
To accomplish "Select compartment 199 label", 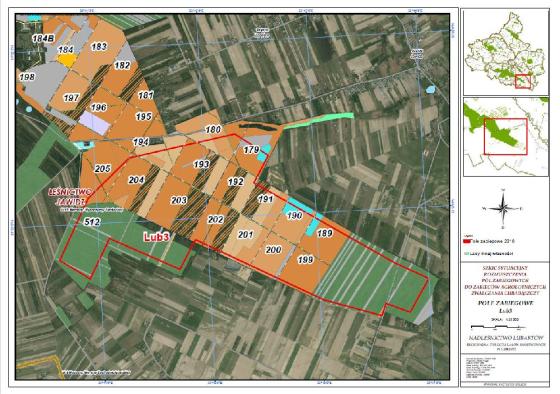I will (305, 260).
